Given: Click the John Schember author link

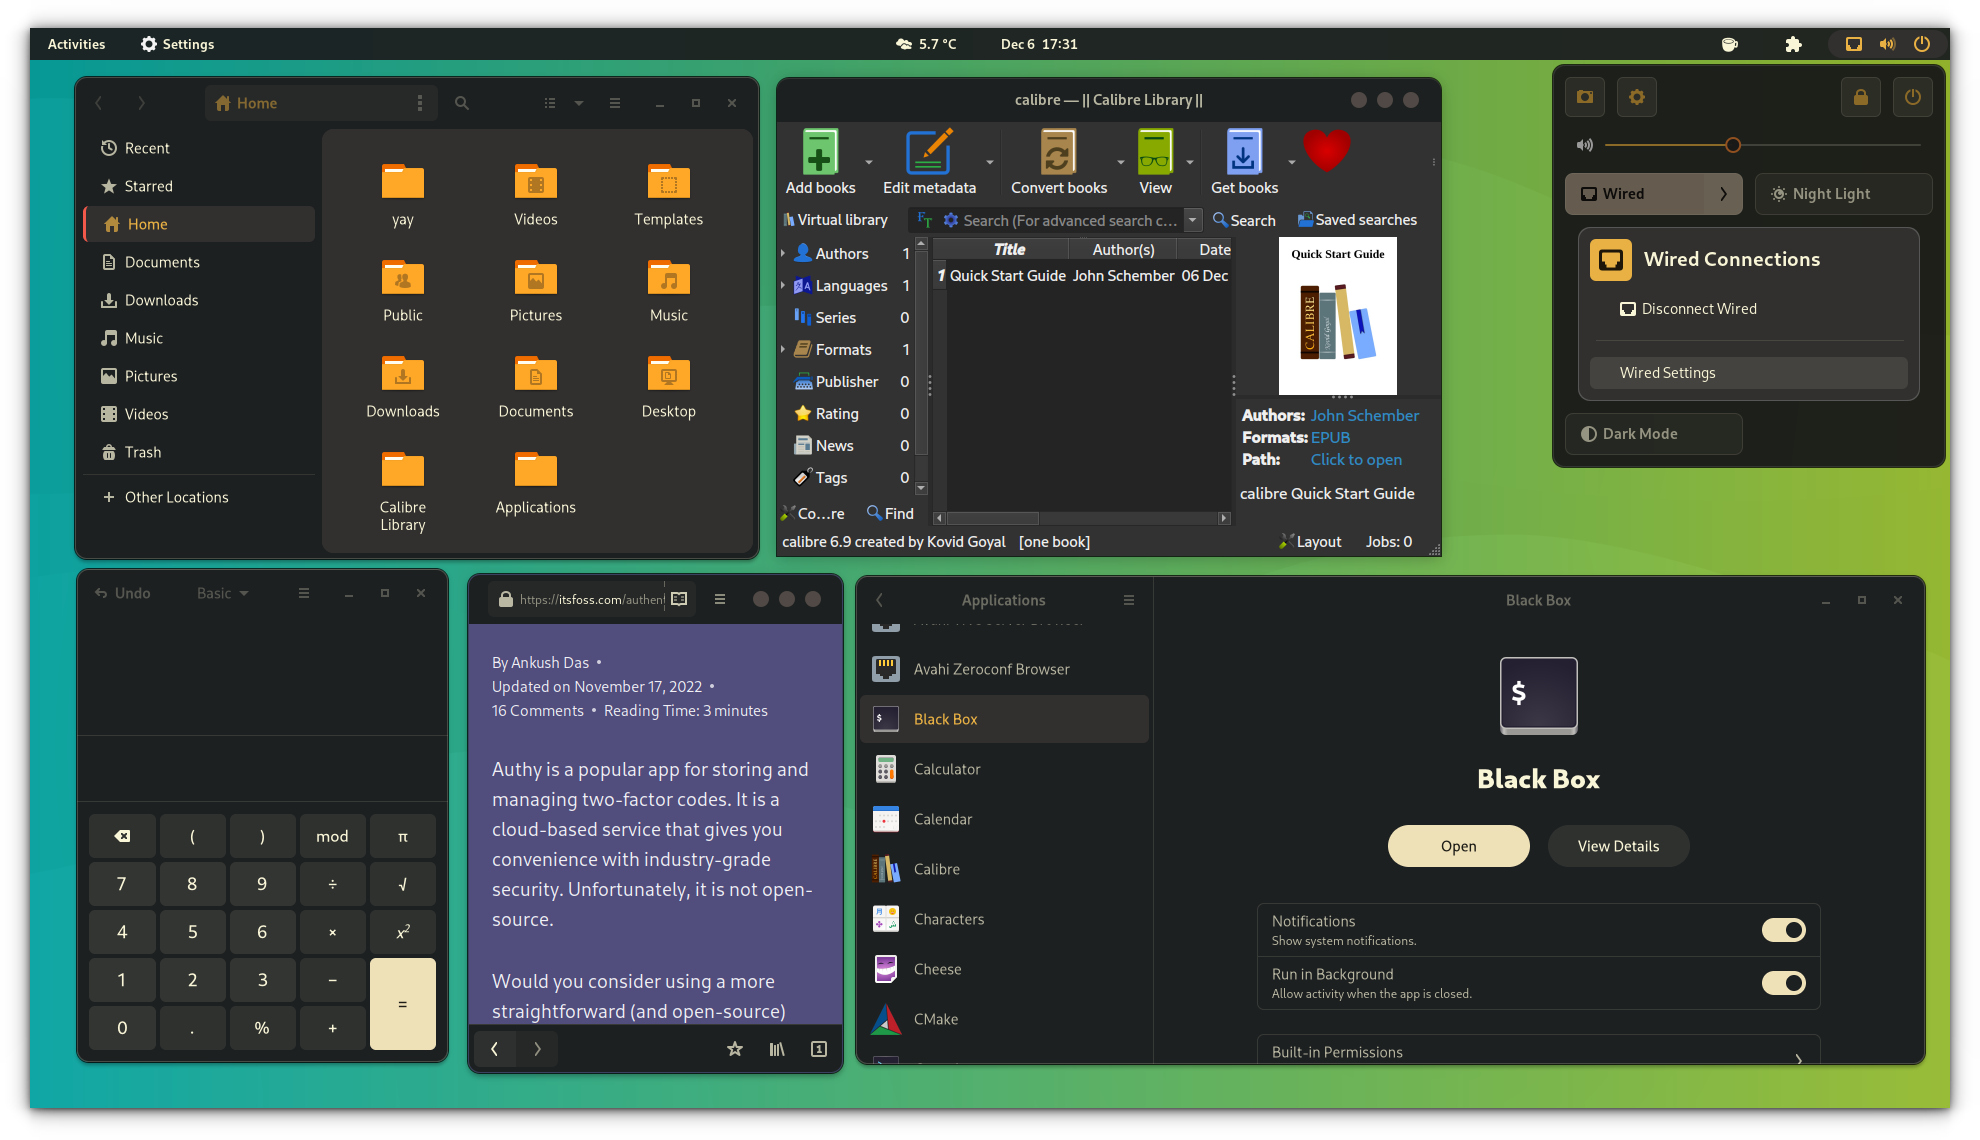Looking at the screenshot, I should (x=1364, y=415).
